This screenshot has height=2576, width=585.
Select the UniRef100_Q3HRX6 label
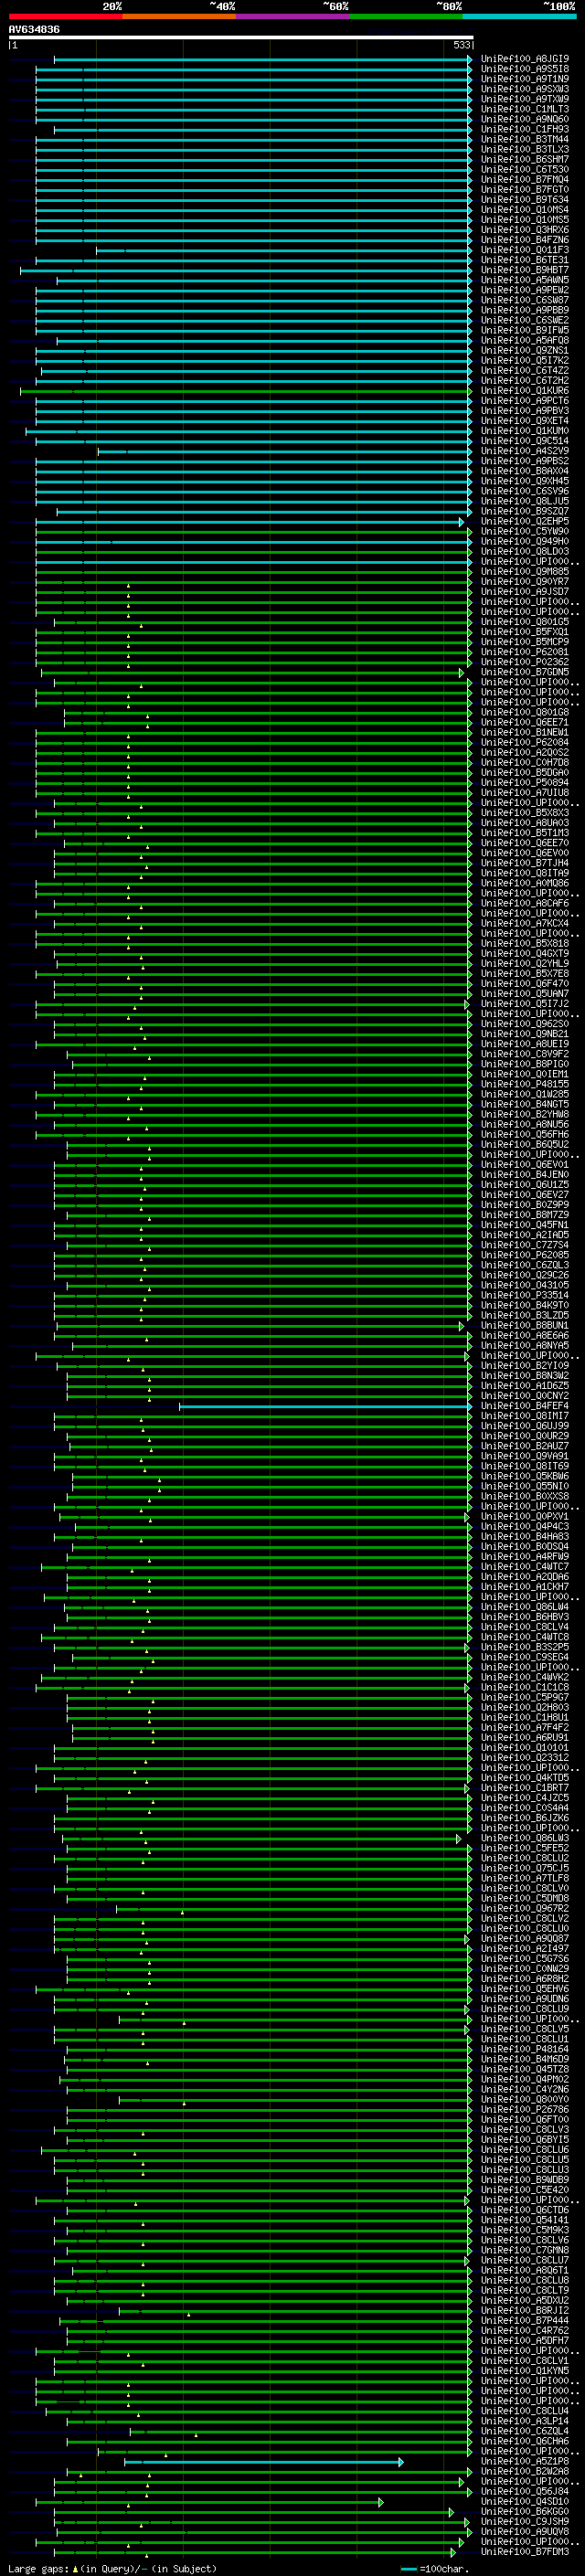525,230
